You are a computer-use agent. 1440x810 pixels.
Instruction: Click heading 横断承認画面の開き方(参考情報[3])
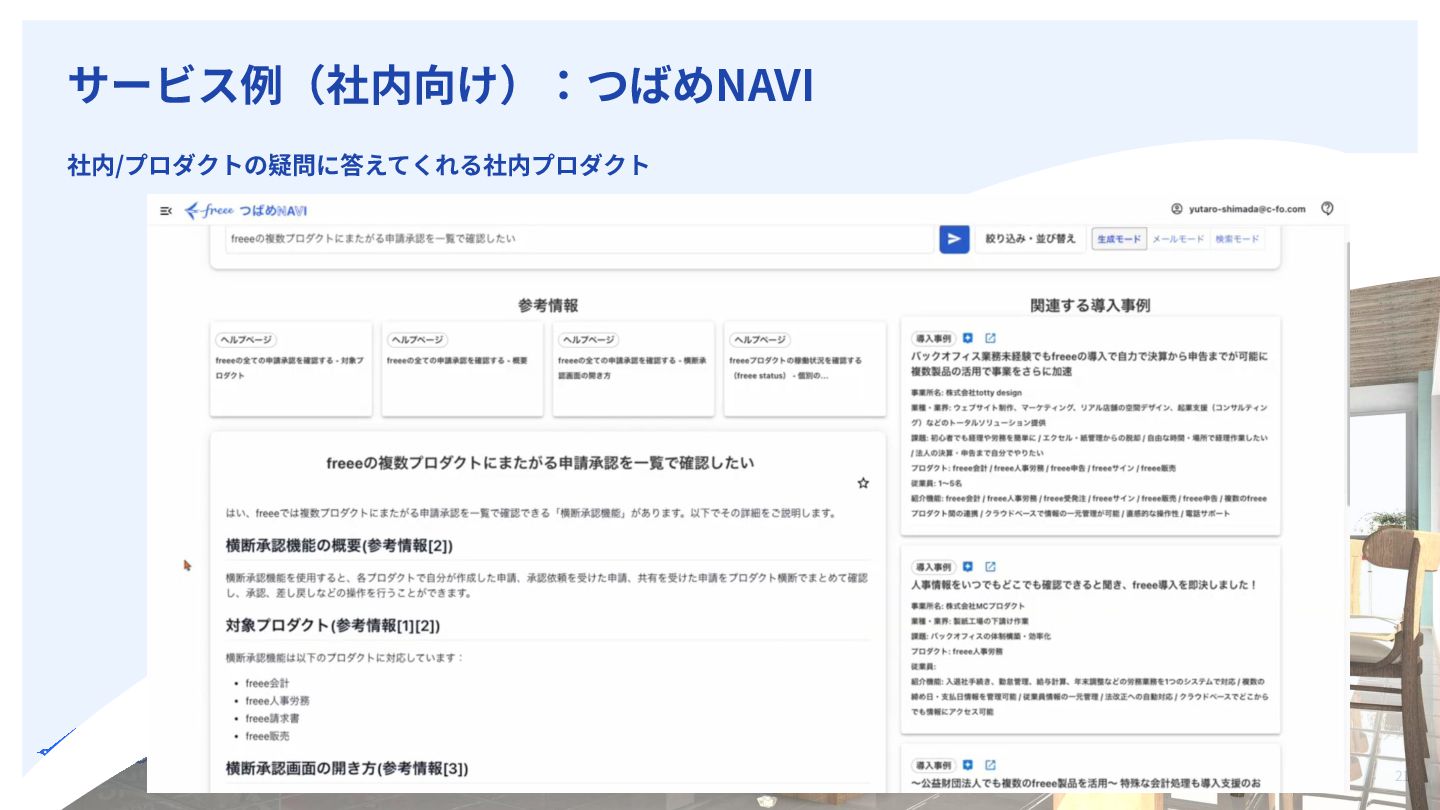347,769
